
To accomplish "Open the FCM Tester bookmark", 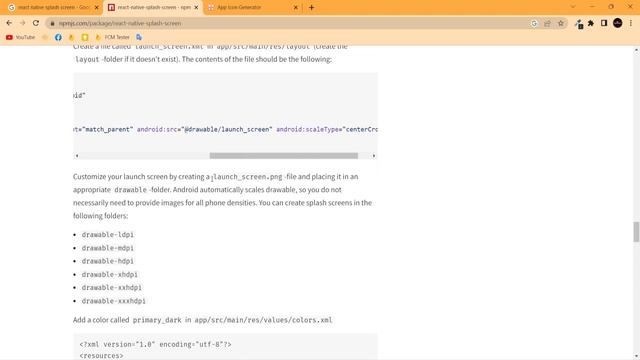I will 113,37.
